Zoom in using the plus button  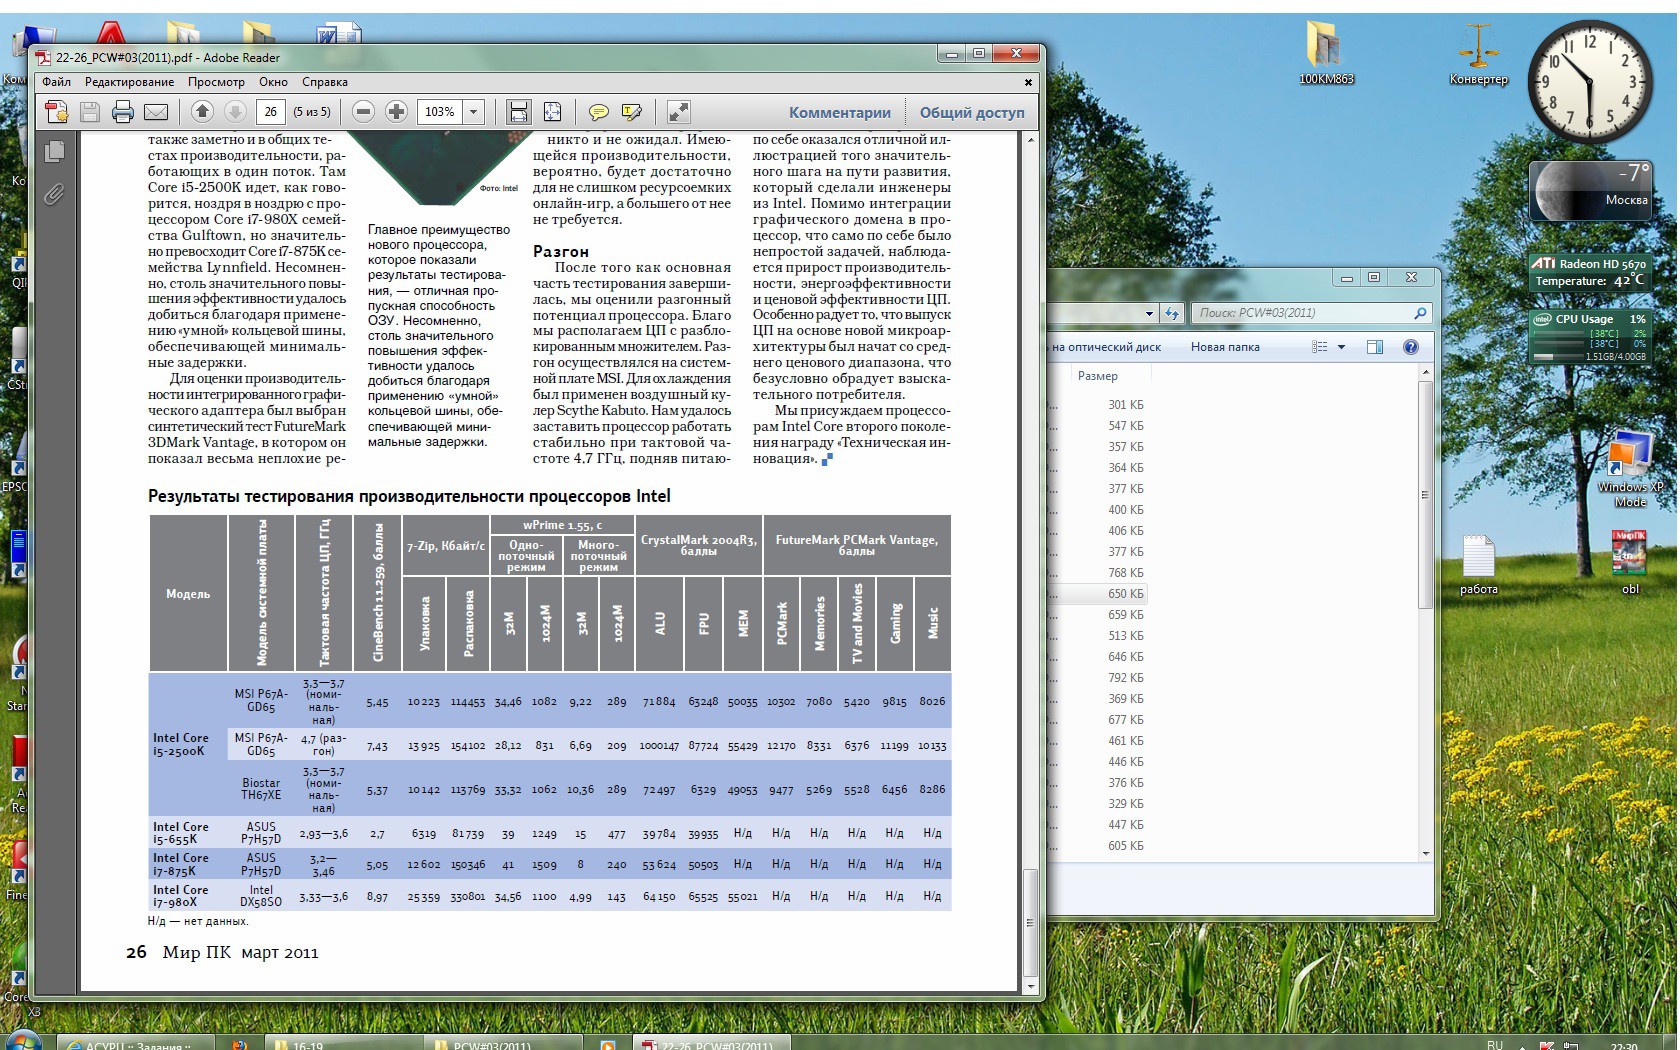point(396,112)
